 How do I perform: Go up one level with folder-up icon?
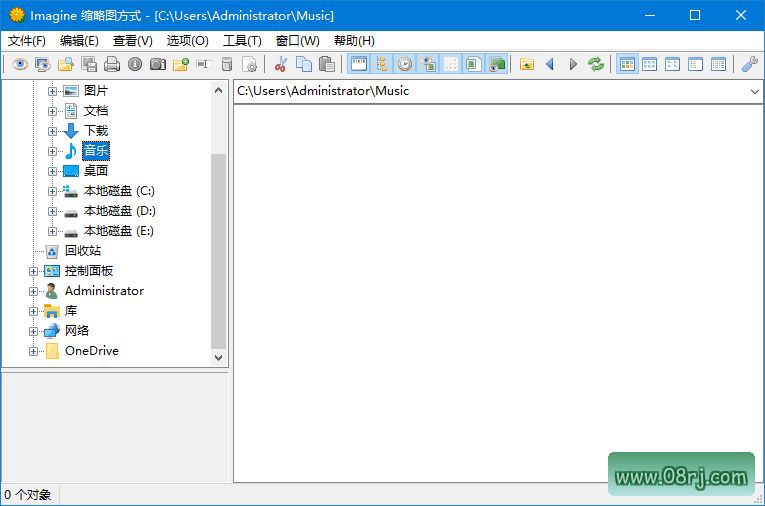click(527, 64)
